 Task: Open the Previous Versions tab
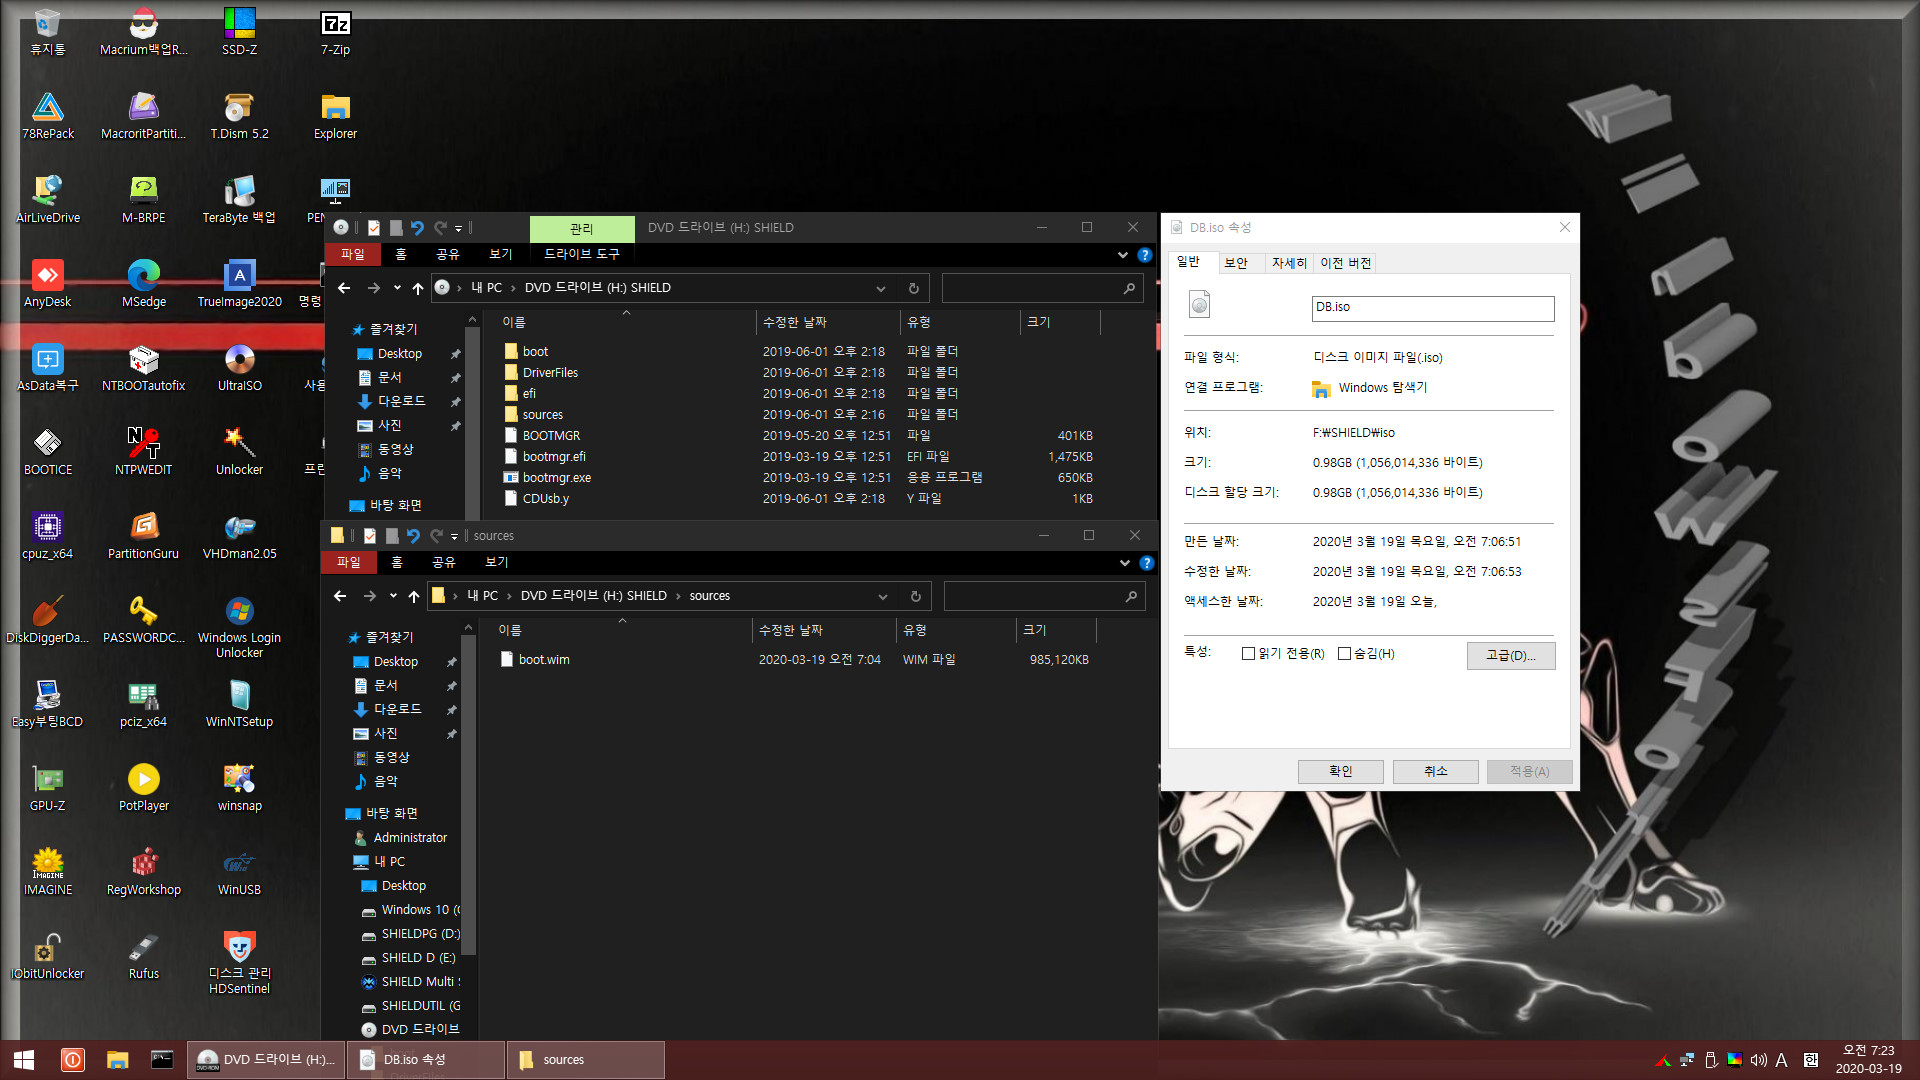pyautogui.click(x=1346, y=263)
